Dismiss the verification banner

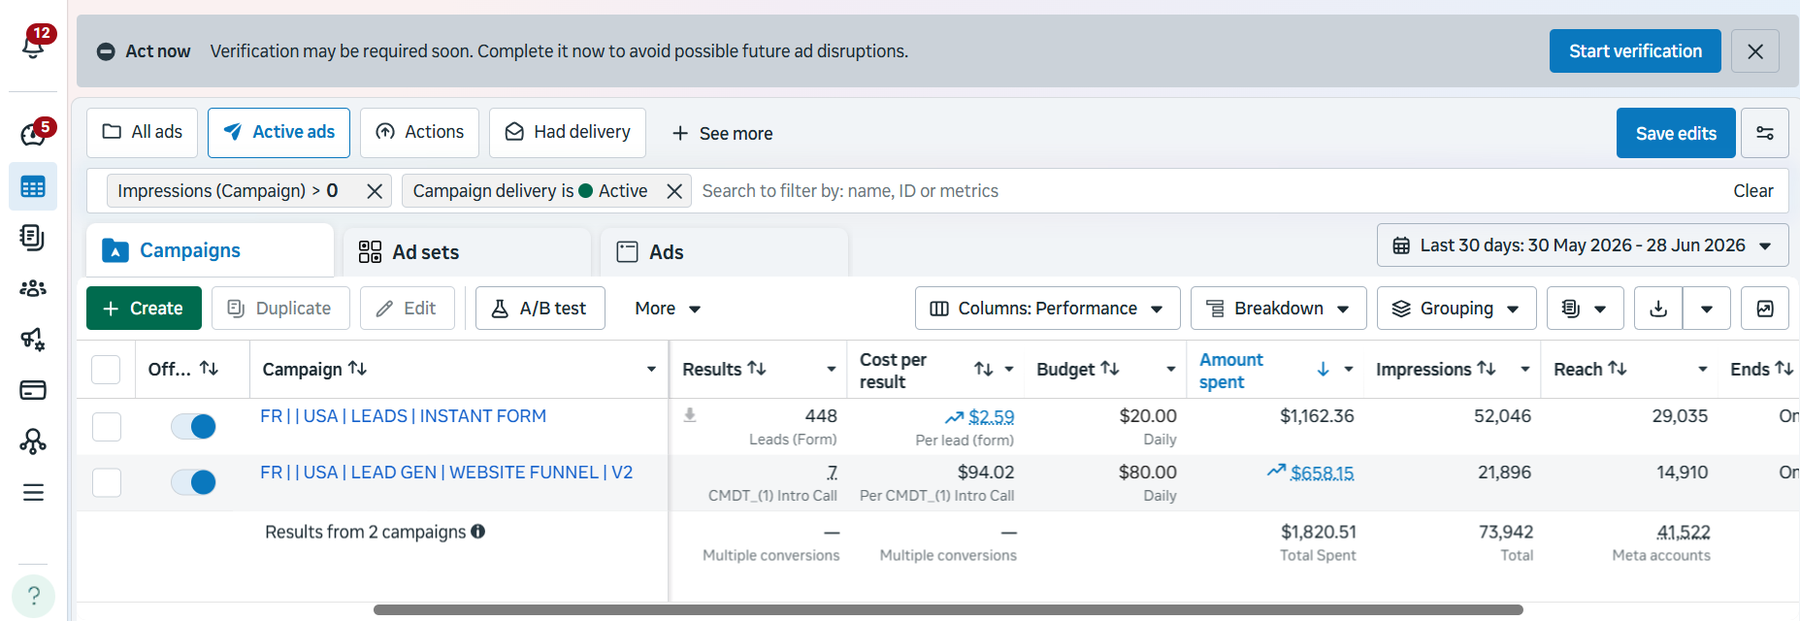click(1755, 51)
